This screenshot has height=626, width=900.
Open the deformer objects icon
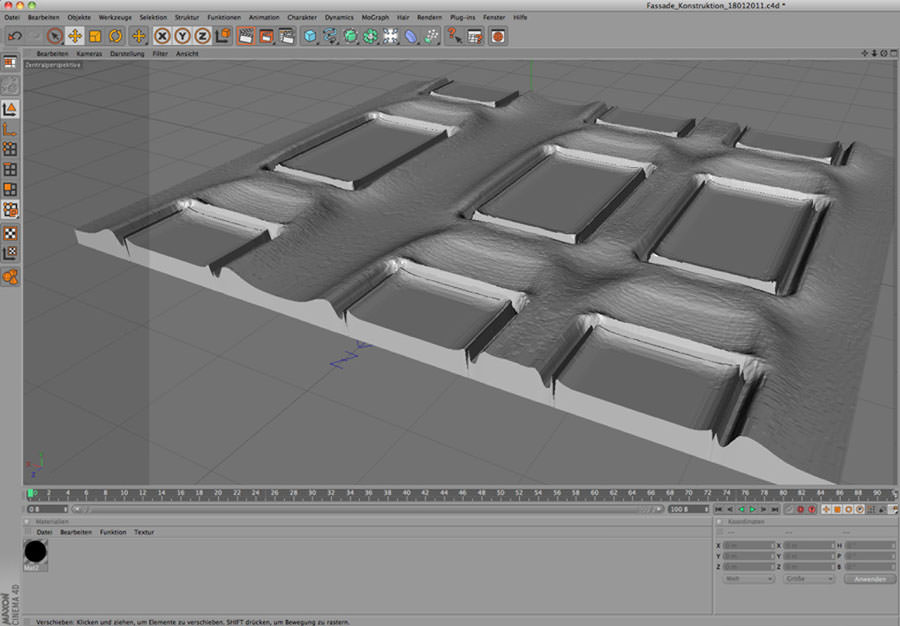click(x=411, y=36)
